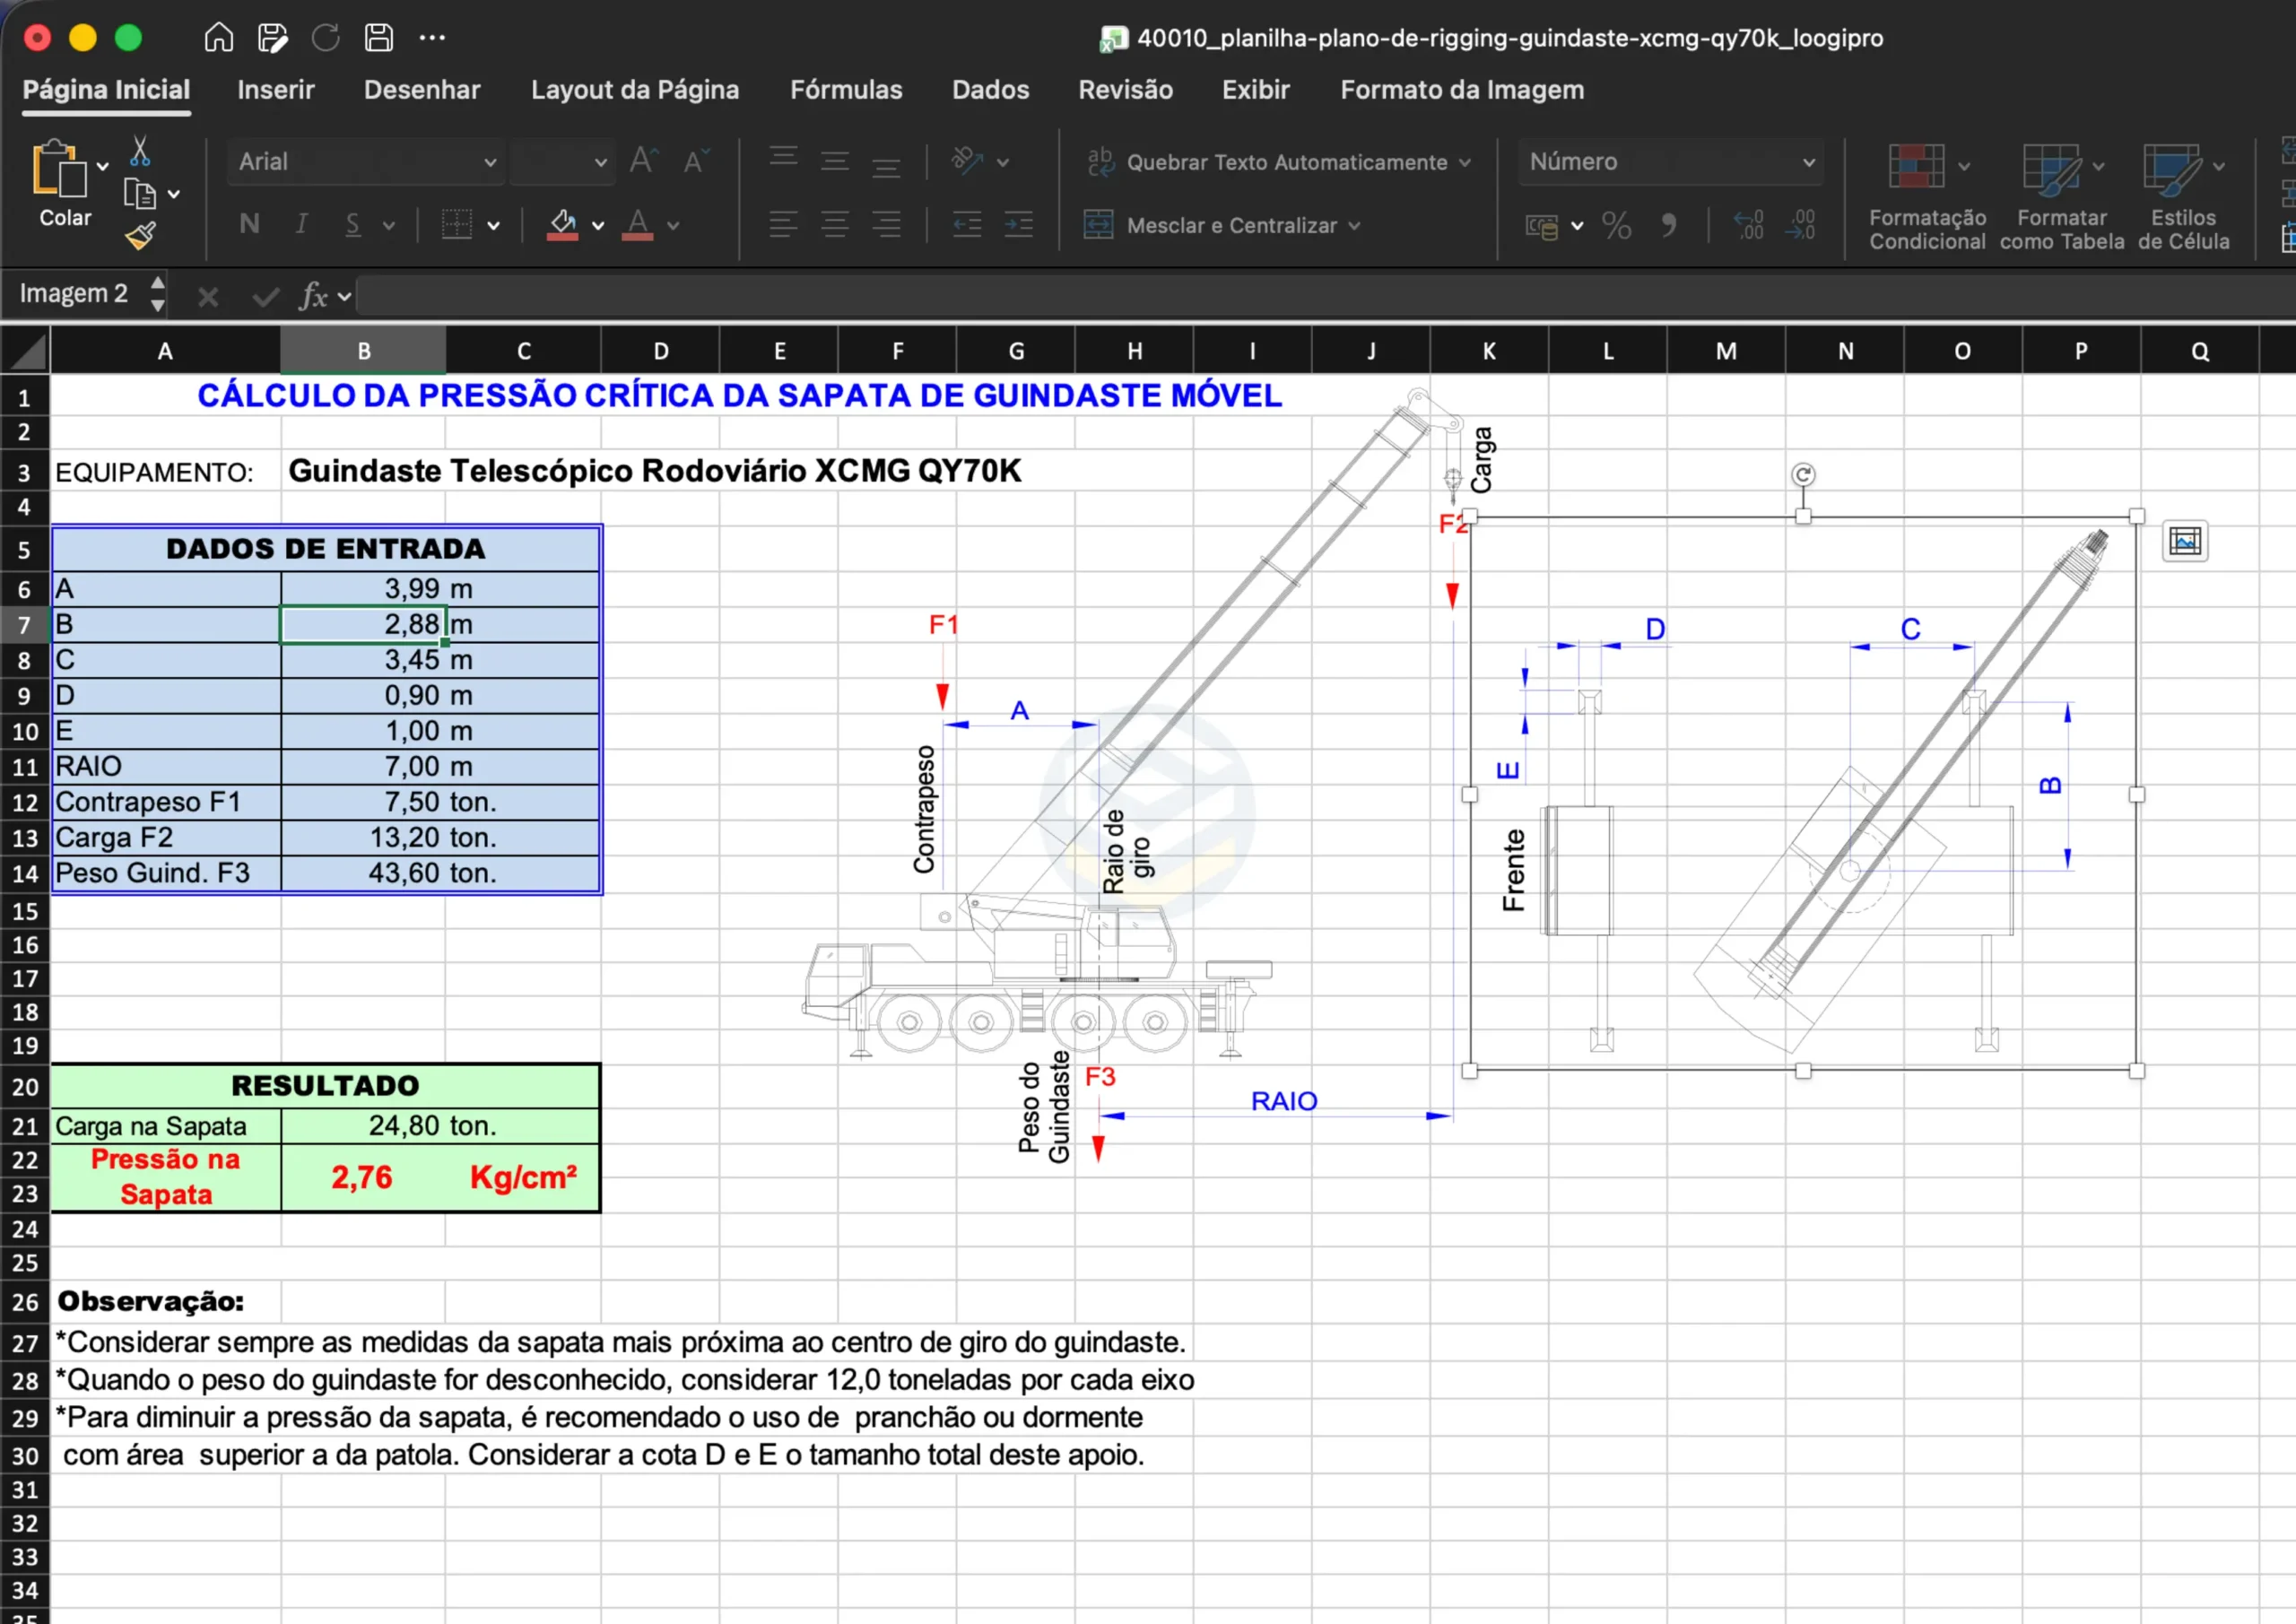Expand the underline style arrow
The height and width of the screenshot is (1624, 2296).
point(389,226)
